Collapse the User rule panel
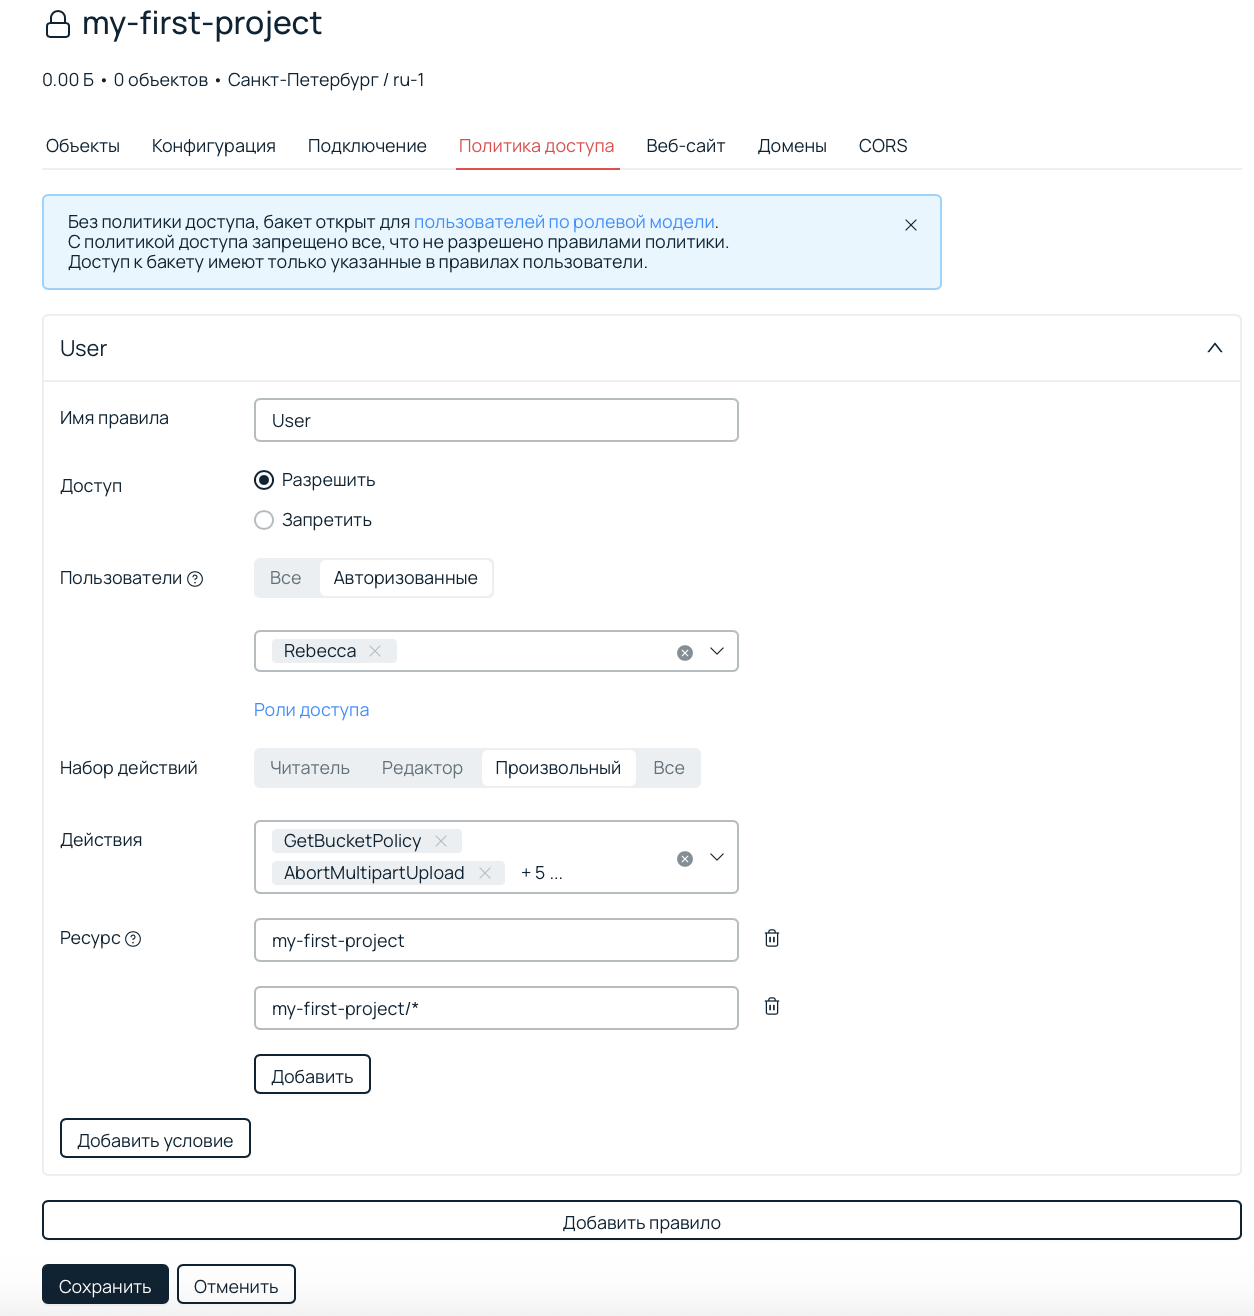The height and width of the screenshot is (1316, 1254). click(1214, 348)
